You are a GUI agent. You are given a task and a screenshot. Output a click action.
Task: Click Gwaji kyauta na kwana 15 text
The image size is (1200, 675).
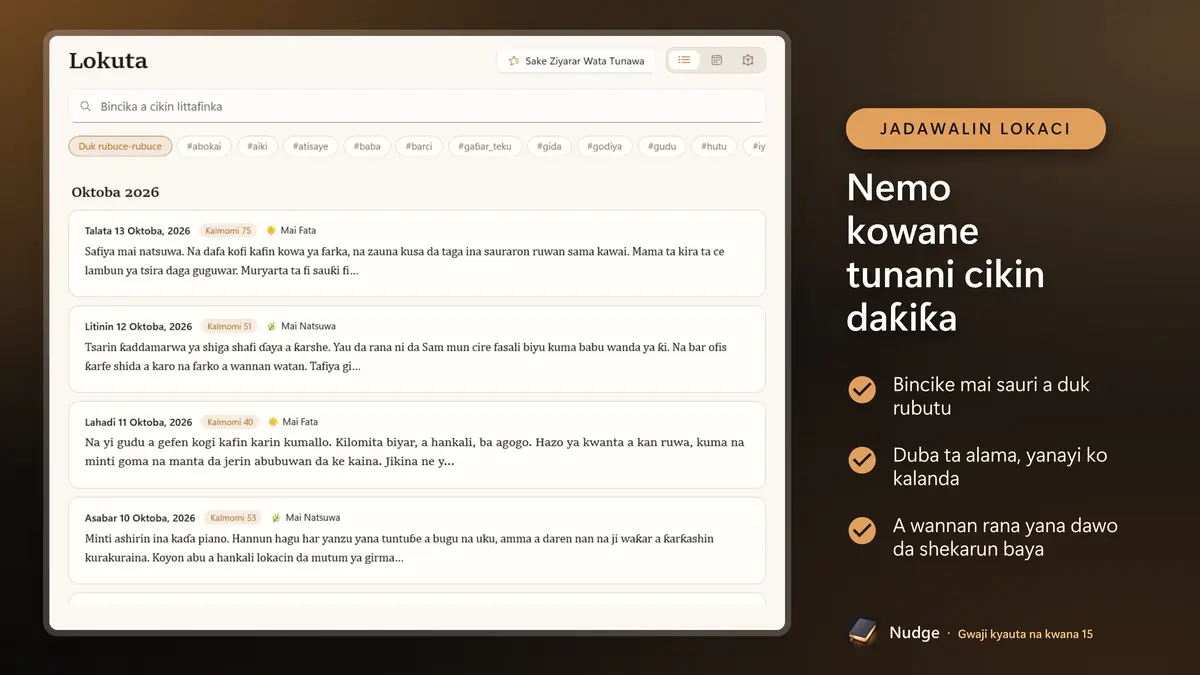pyautogui.click(x=1025, y=634)
